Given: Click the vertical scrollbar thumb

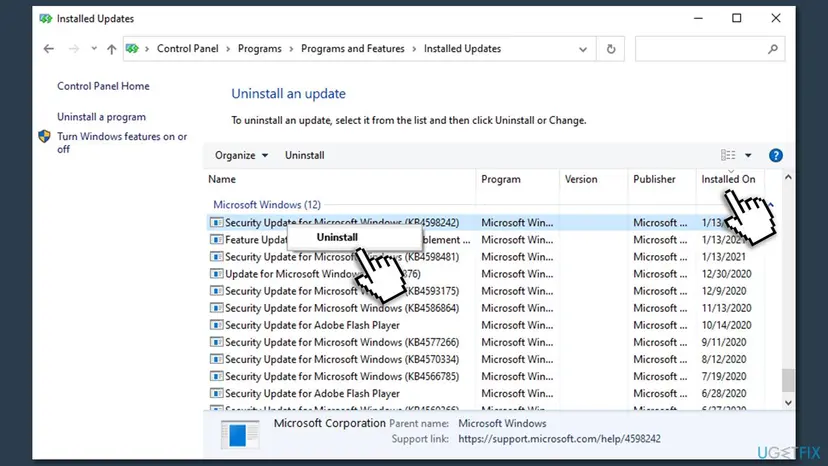Looking at the screenshot, I should click(x=788, y=380).
